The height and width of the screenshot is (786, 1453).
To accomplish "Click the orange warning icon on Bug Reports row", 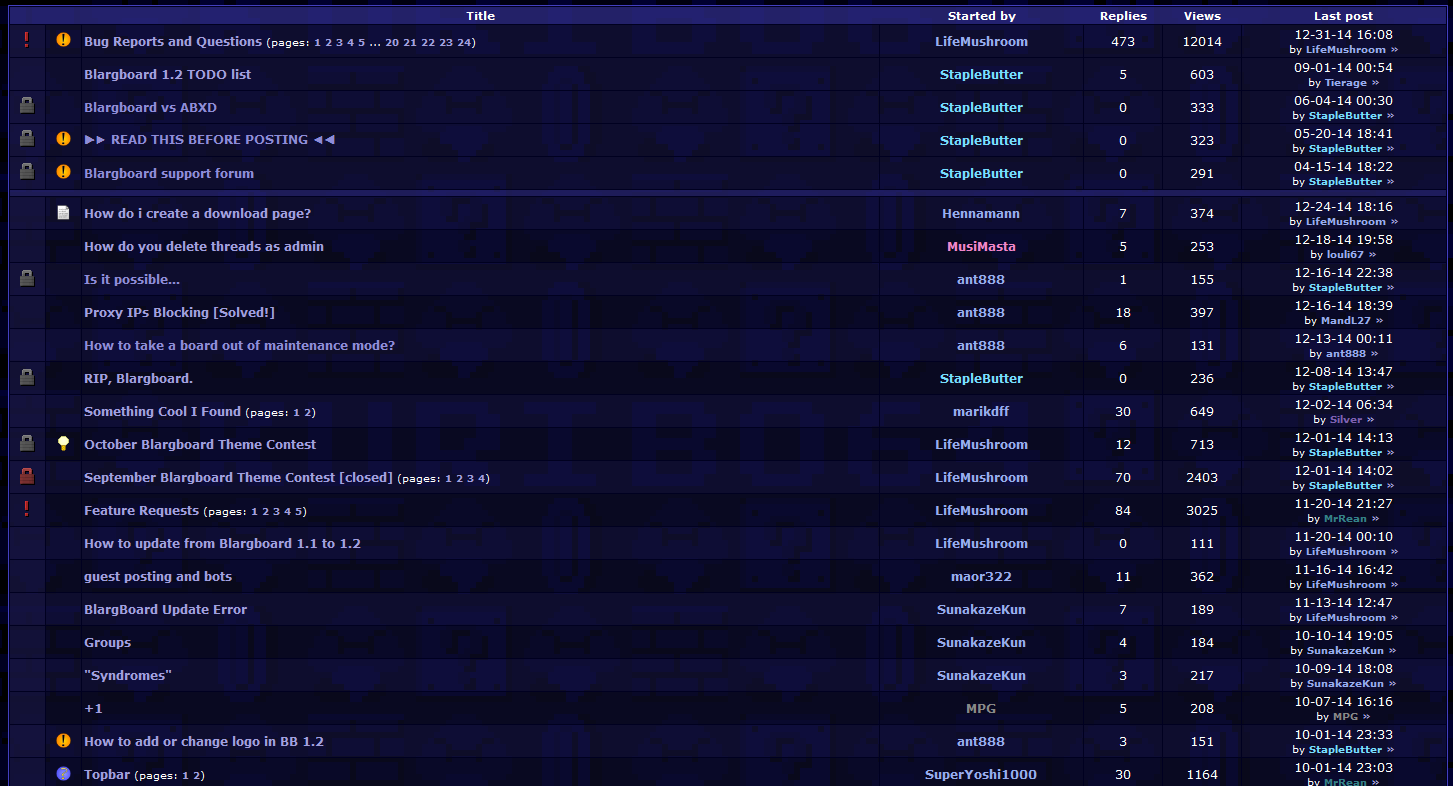I will [64, 40].
